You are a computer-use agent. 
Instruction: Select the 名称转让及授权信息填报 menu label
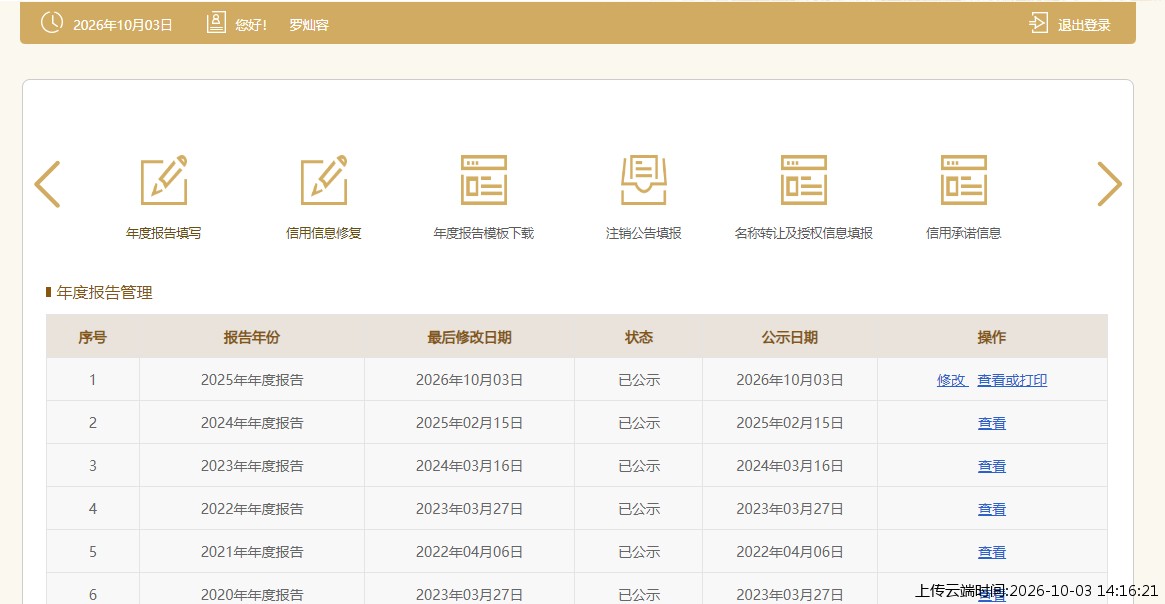[x=804, y=233]
